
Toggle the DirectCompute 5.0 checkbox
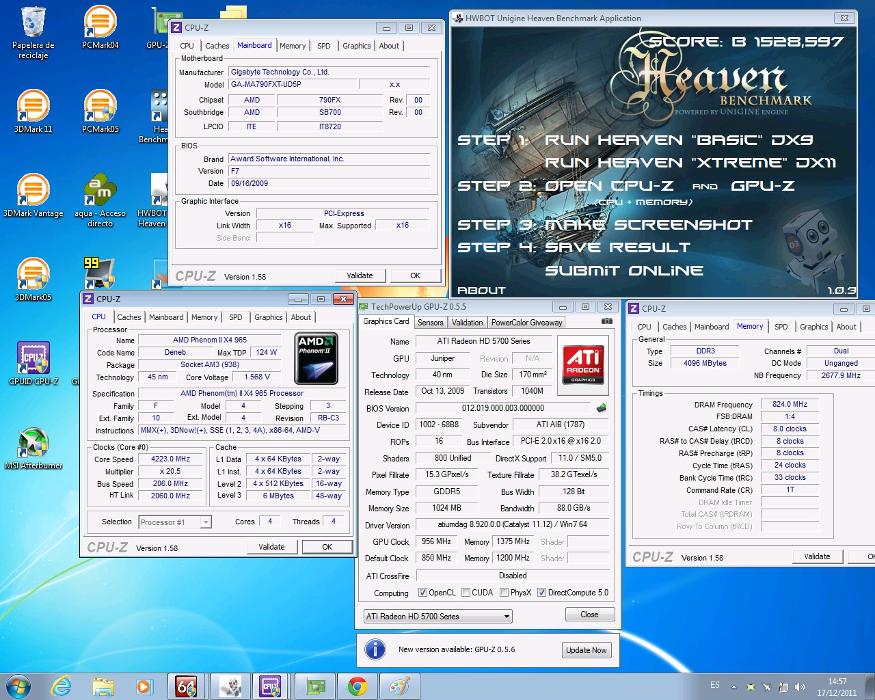click(x=541, y=592)
